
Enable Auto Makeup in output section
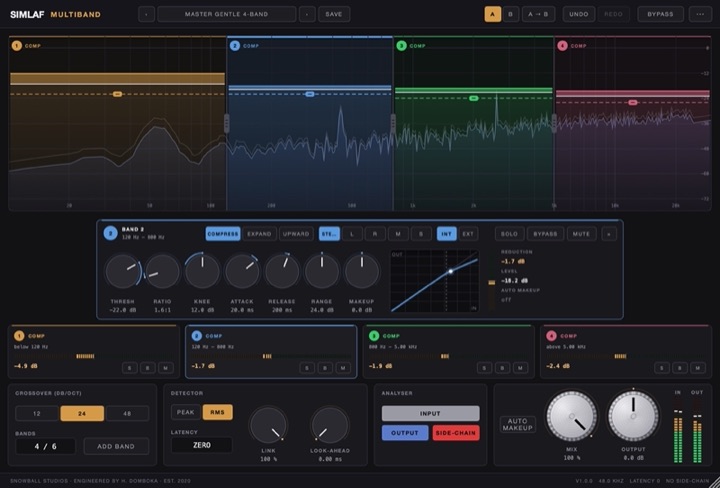pyautogui.click(x=518, y=424)
